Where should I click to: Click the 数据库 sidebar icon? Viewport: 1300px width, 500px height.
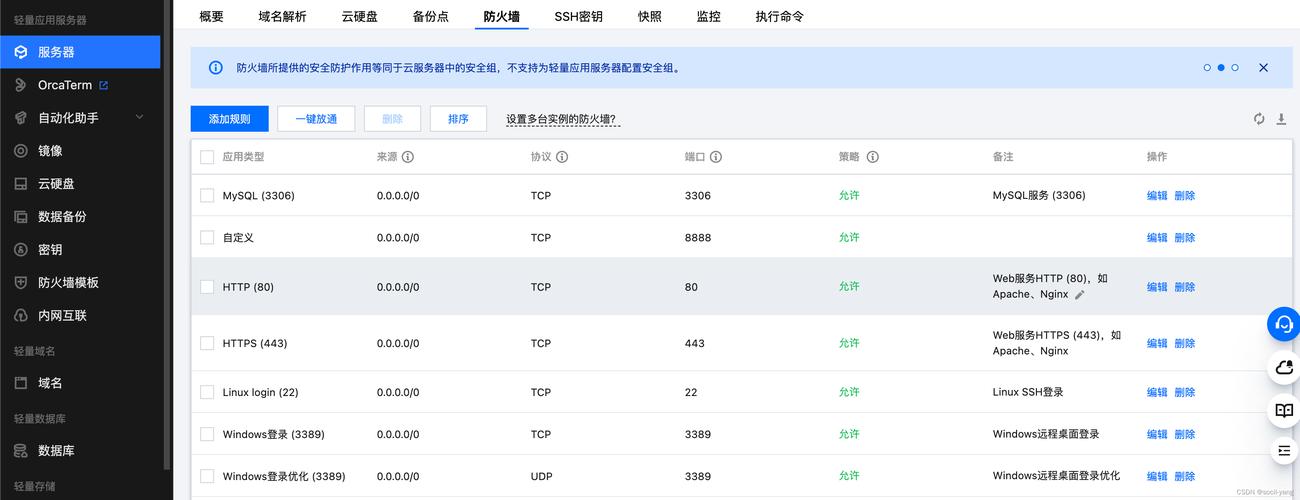tap(21, 451)
